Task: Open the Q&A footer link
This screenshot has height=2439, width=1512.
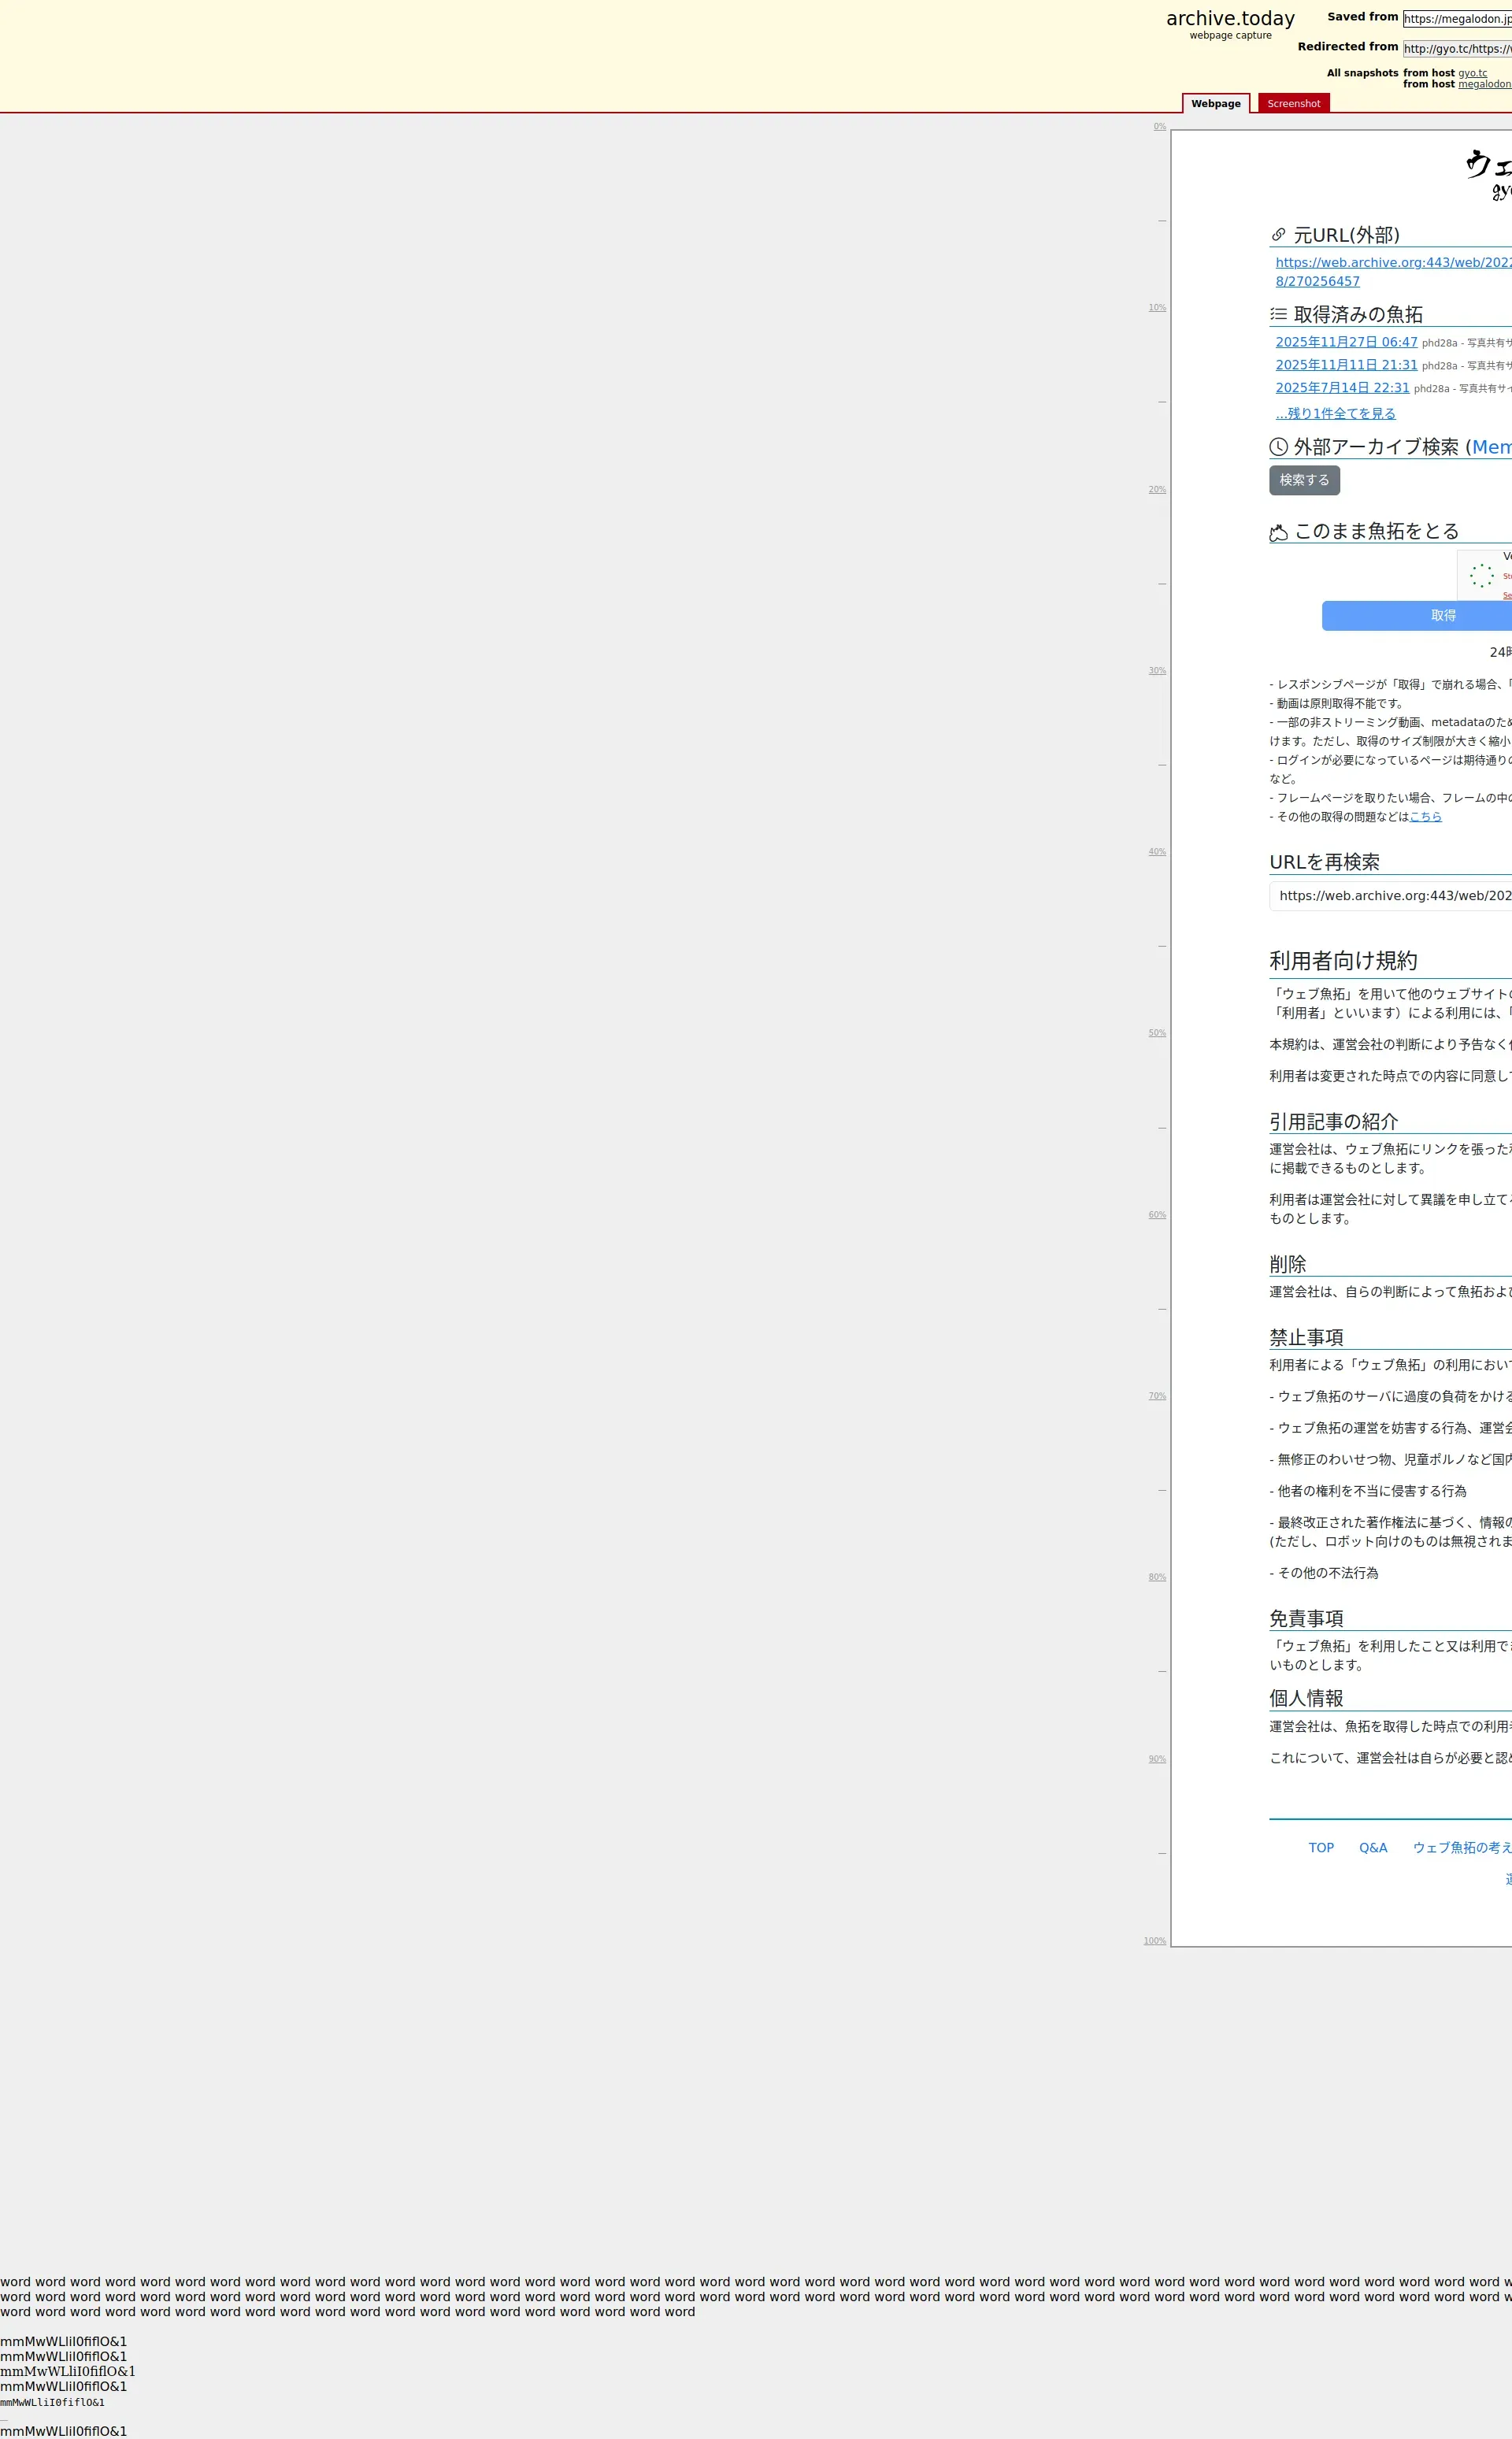Action: 1373,1848
